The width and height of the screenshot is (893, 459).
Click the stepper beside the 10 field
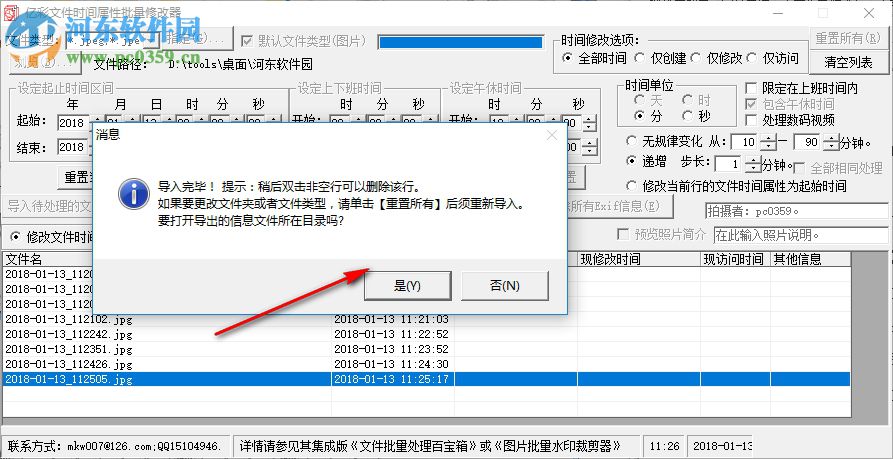pyautogui.click(x=767, y=142)
